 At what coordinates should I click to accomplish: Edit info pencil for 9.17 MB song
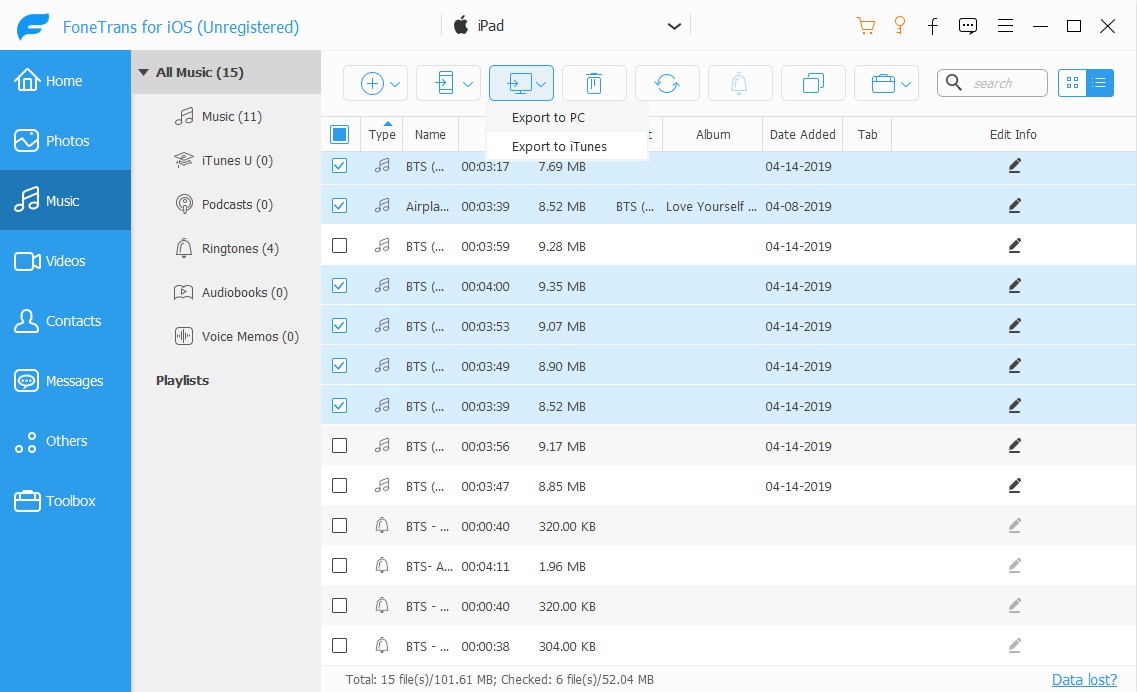tap(1014, 445)
